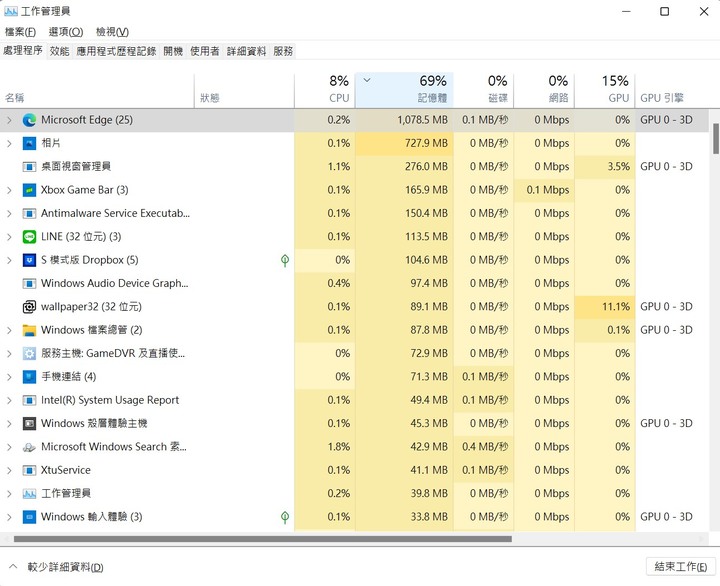Click the 11.1% GPU value for wallpaper32
Viewport: 720px width, 586px height.
(616, 307)
